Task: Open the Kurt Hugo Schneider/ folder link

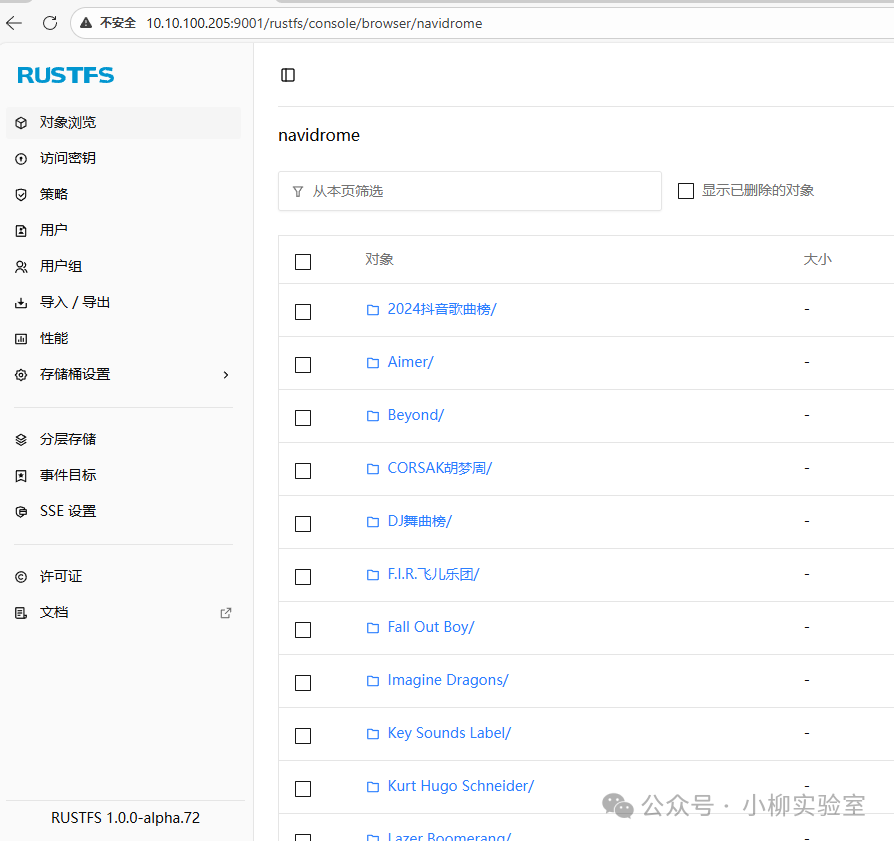Action: 461,787
